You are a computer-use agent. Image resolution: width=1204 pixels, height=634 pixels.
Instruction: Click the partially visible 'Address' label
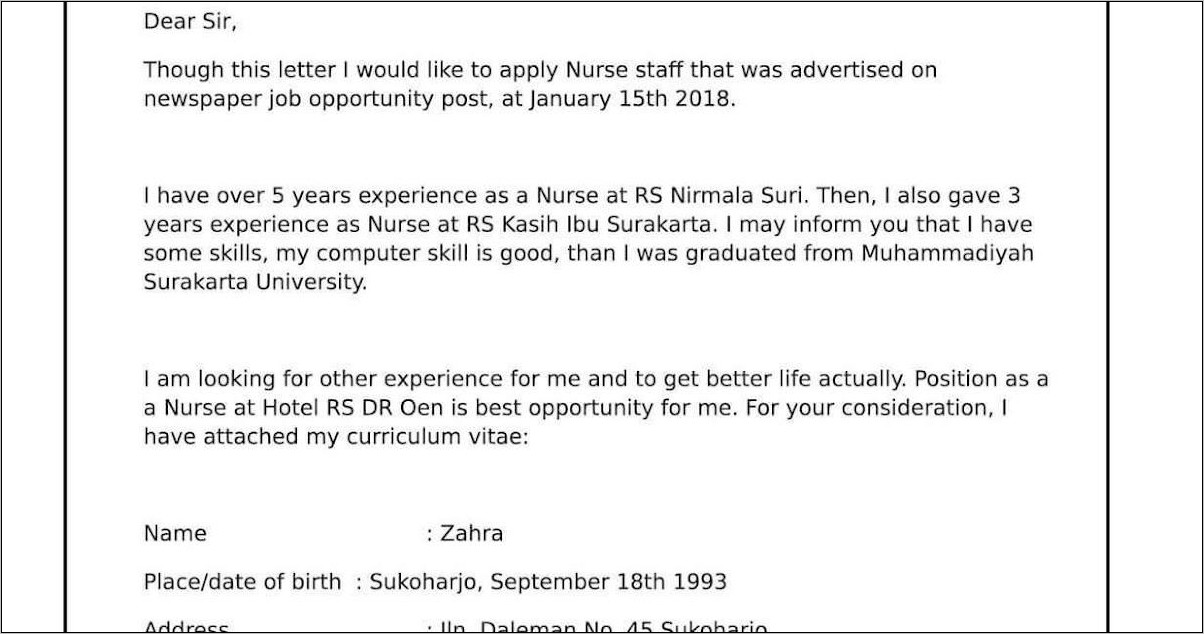point(186,628)
